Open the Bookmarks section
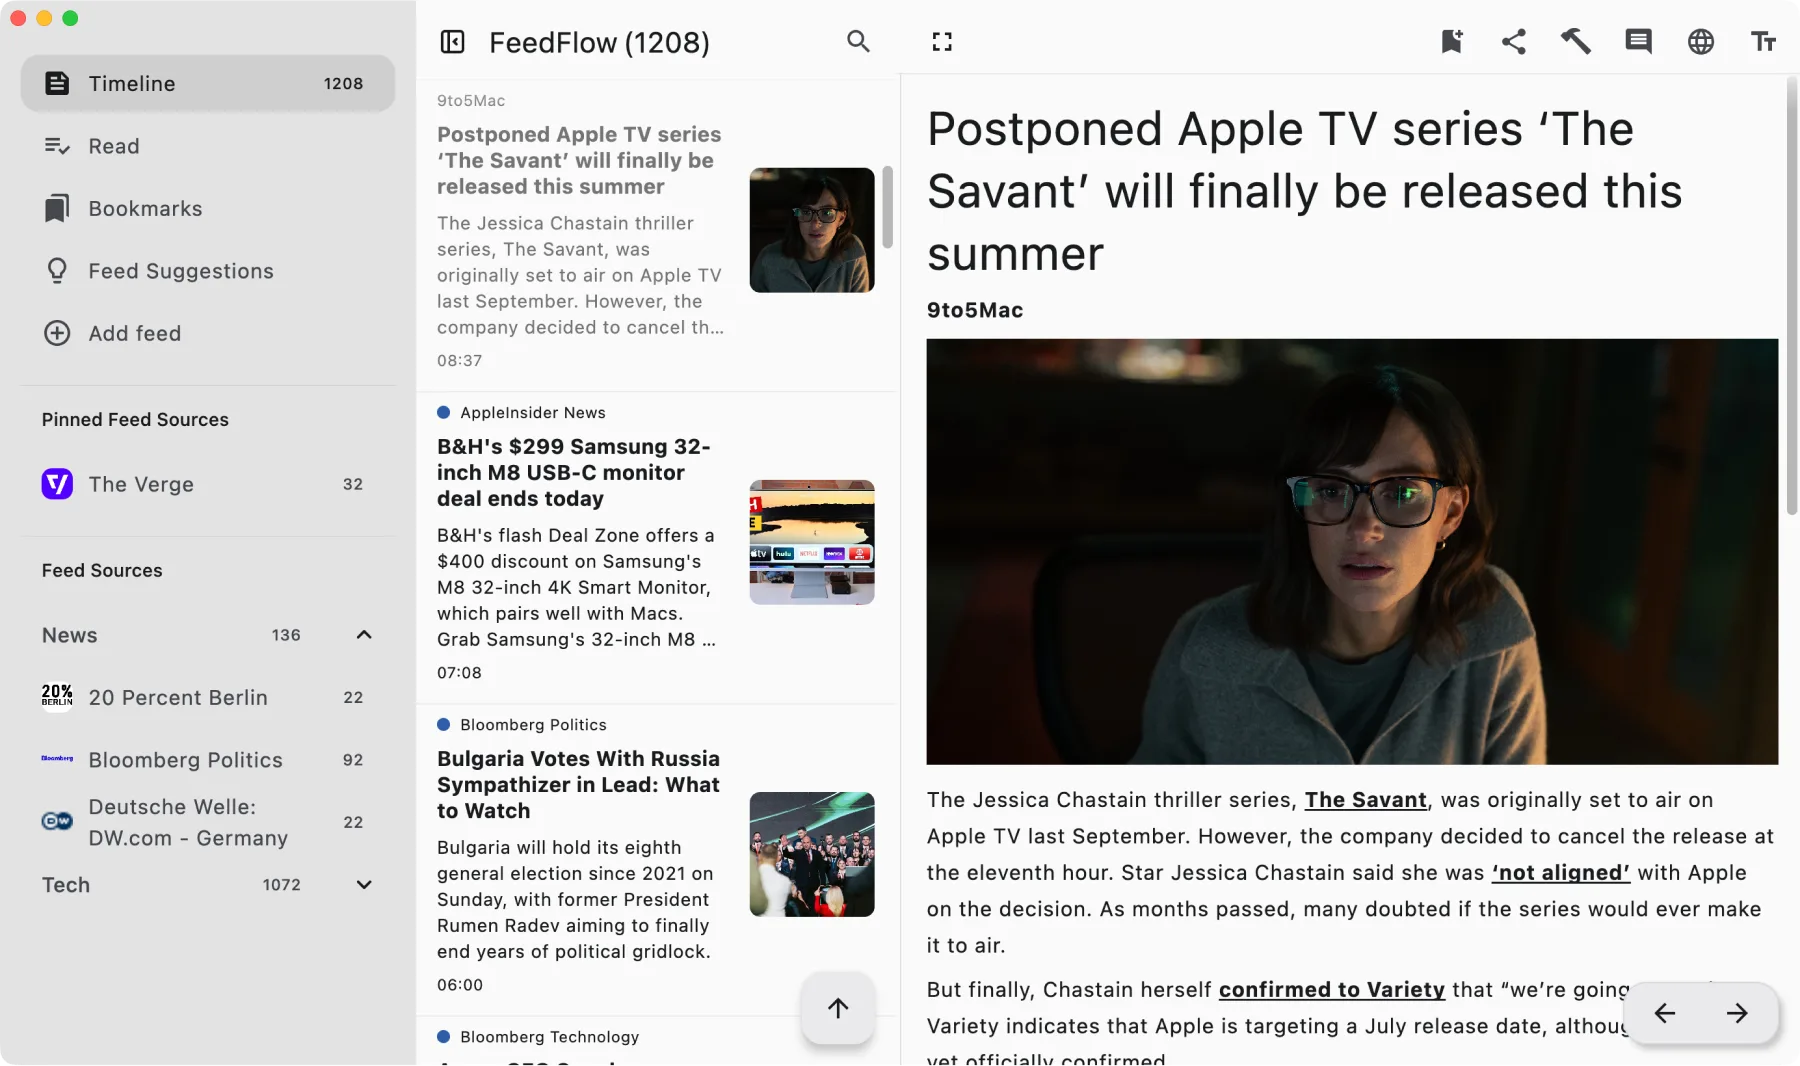1800x1066 pixels. tap(146, 208)
